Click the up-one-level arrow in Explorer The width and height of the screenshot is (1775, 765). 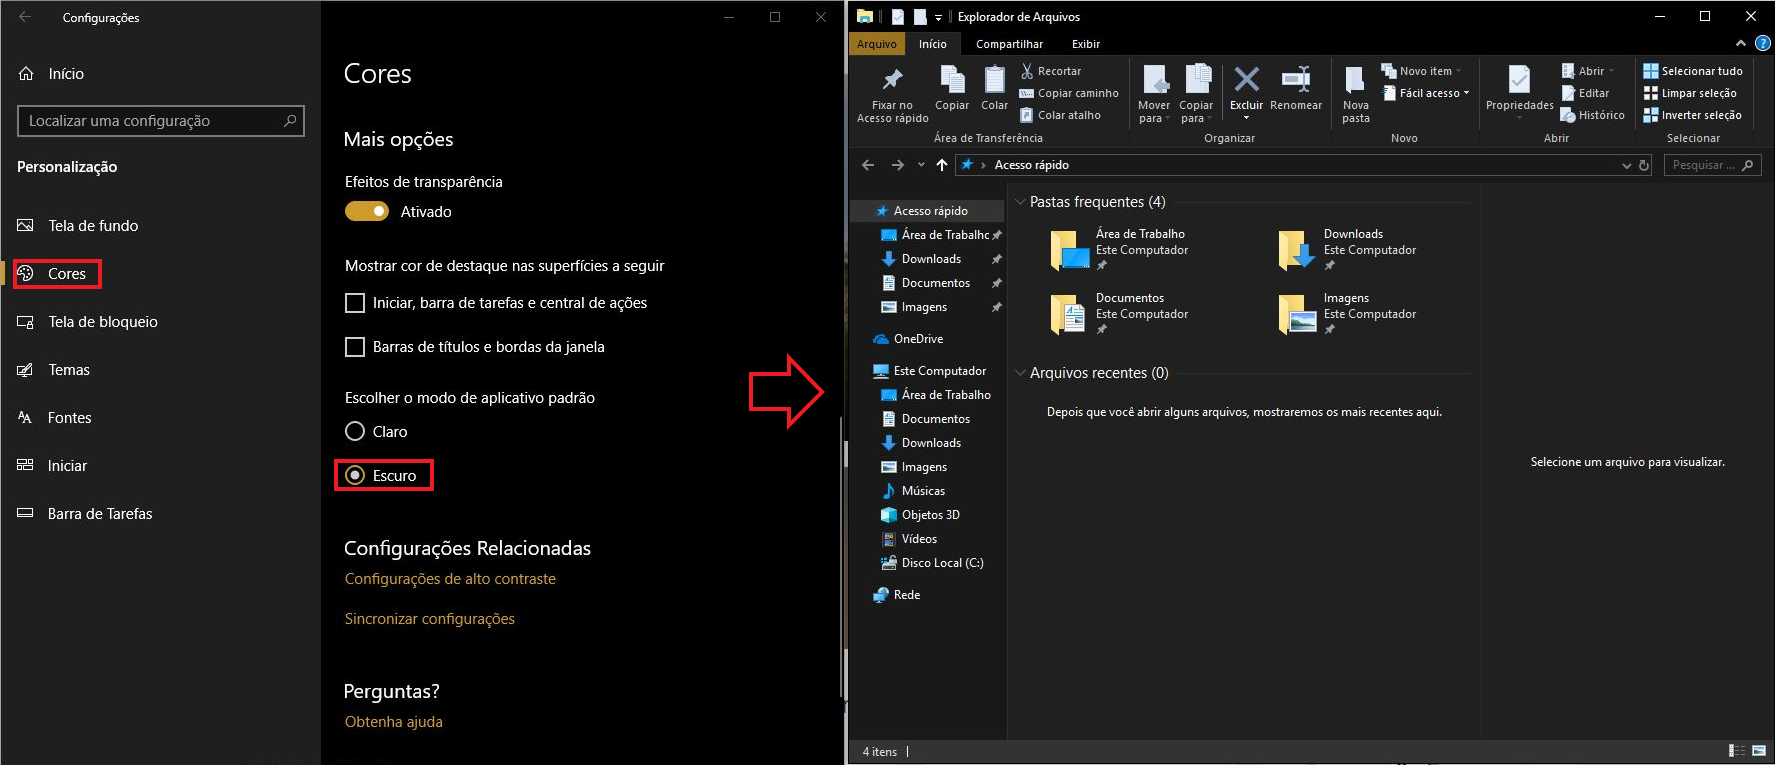942,165
